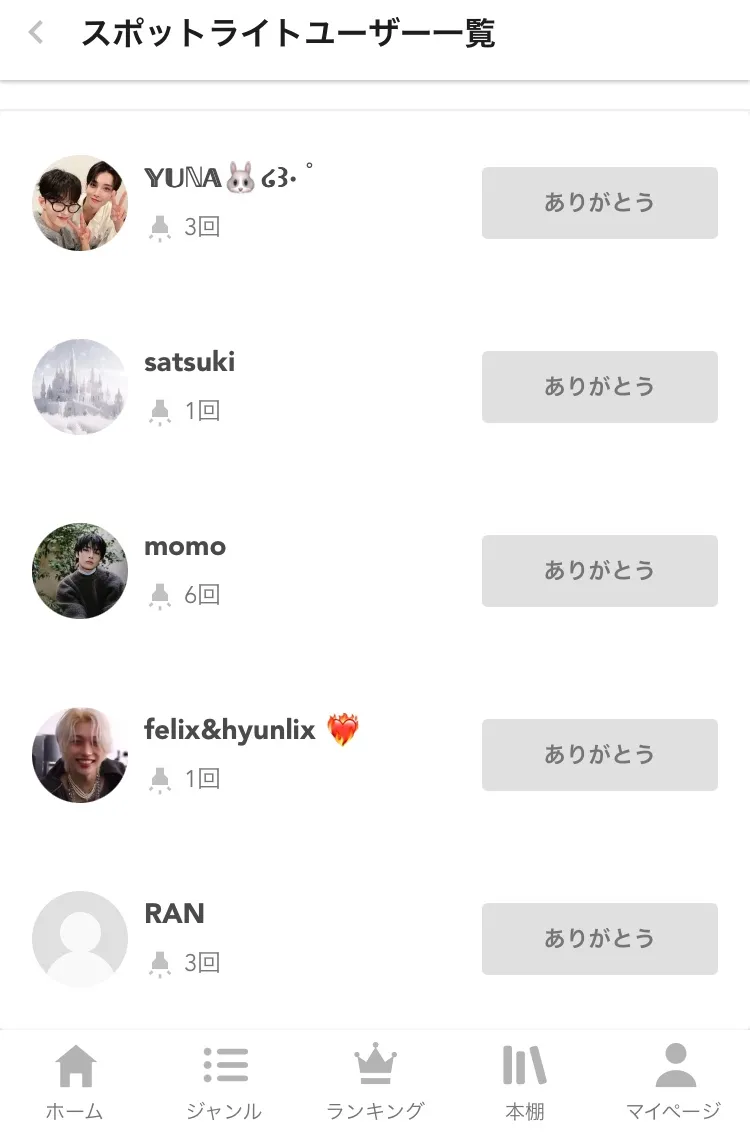
Task: Open YUNA's profile picture
Action: coord(80,203)
